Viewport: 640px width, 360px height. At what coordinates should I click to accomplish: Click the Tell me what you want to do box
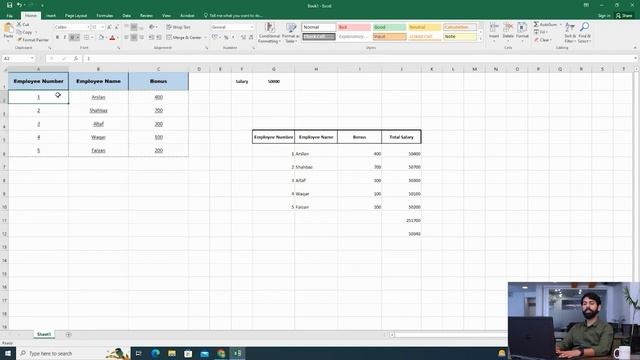[233, 16]
